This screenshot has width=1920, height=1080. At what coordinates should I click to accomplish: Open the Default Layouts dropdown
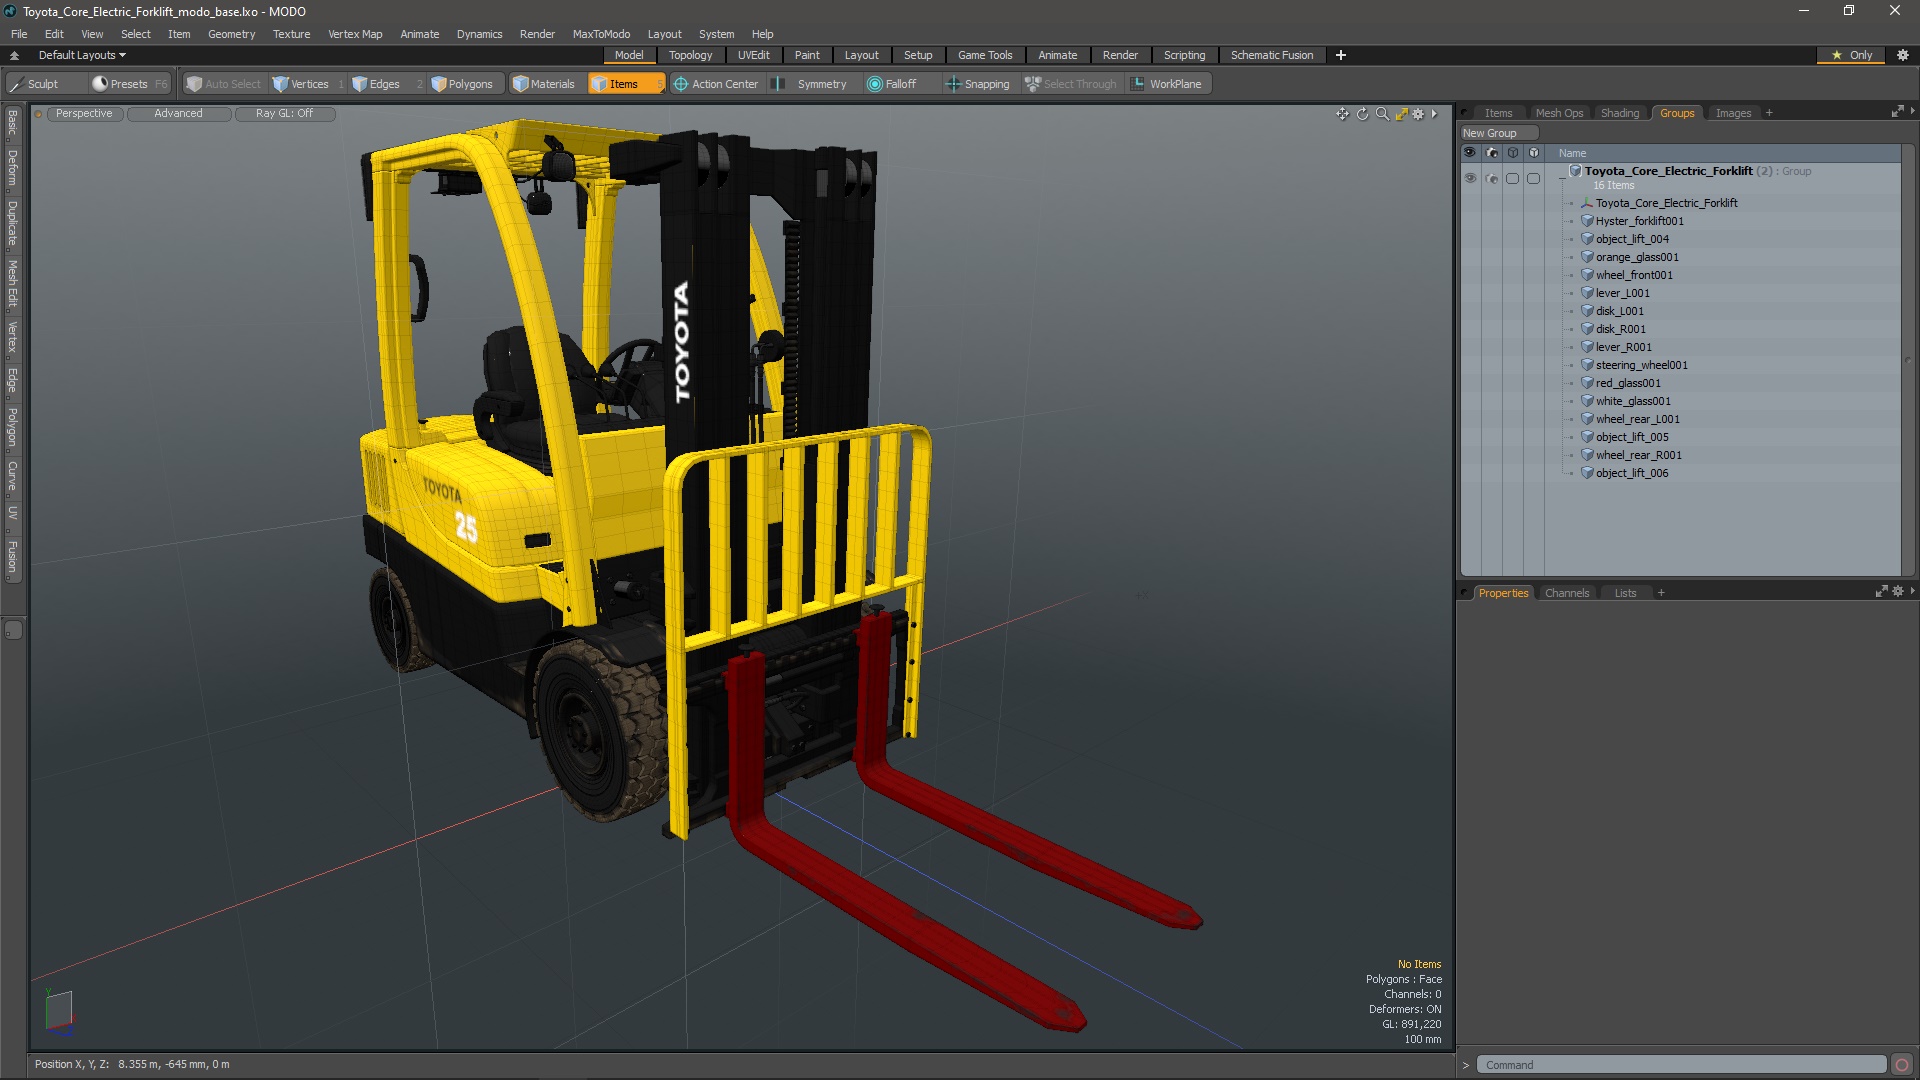[x=82, y=55]
